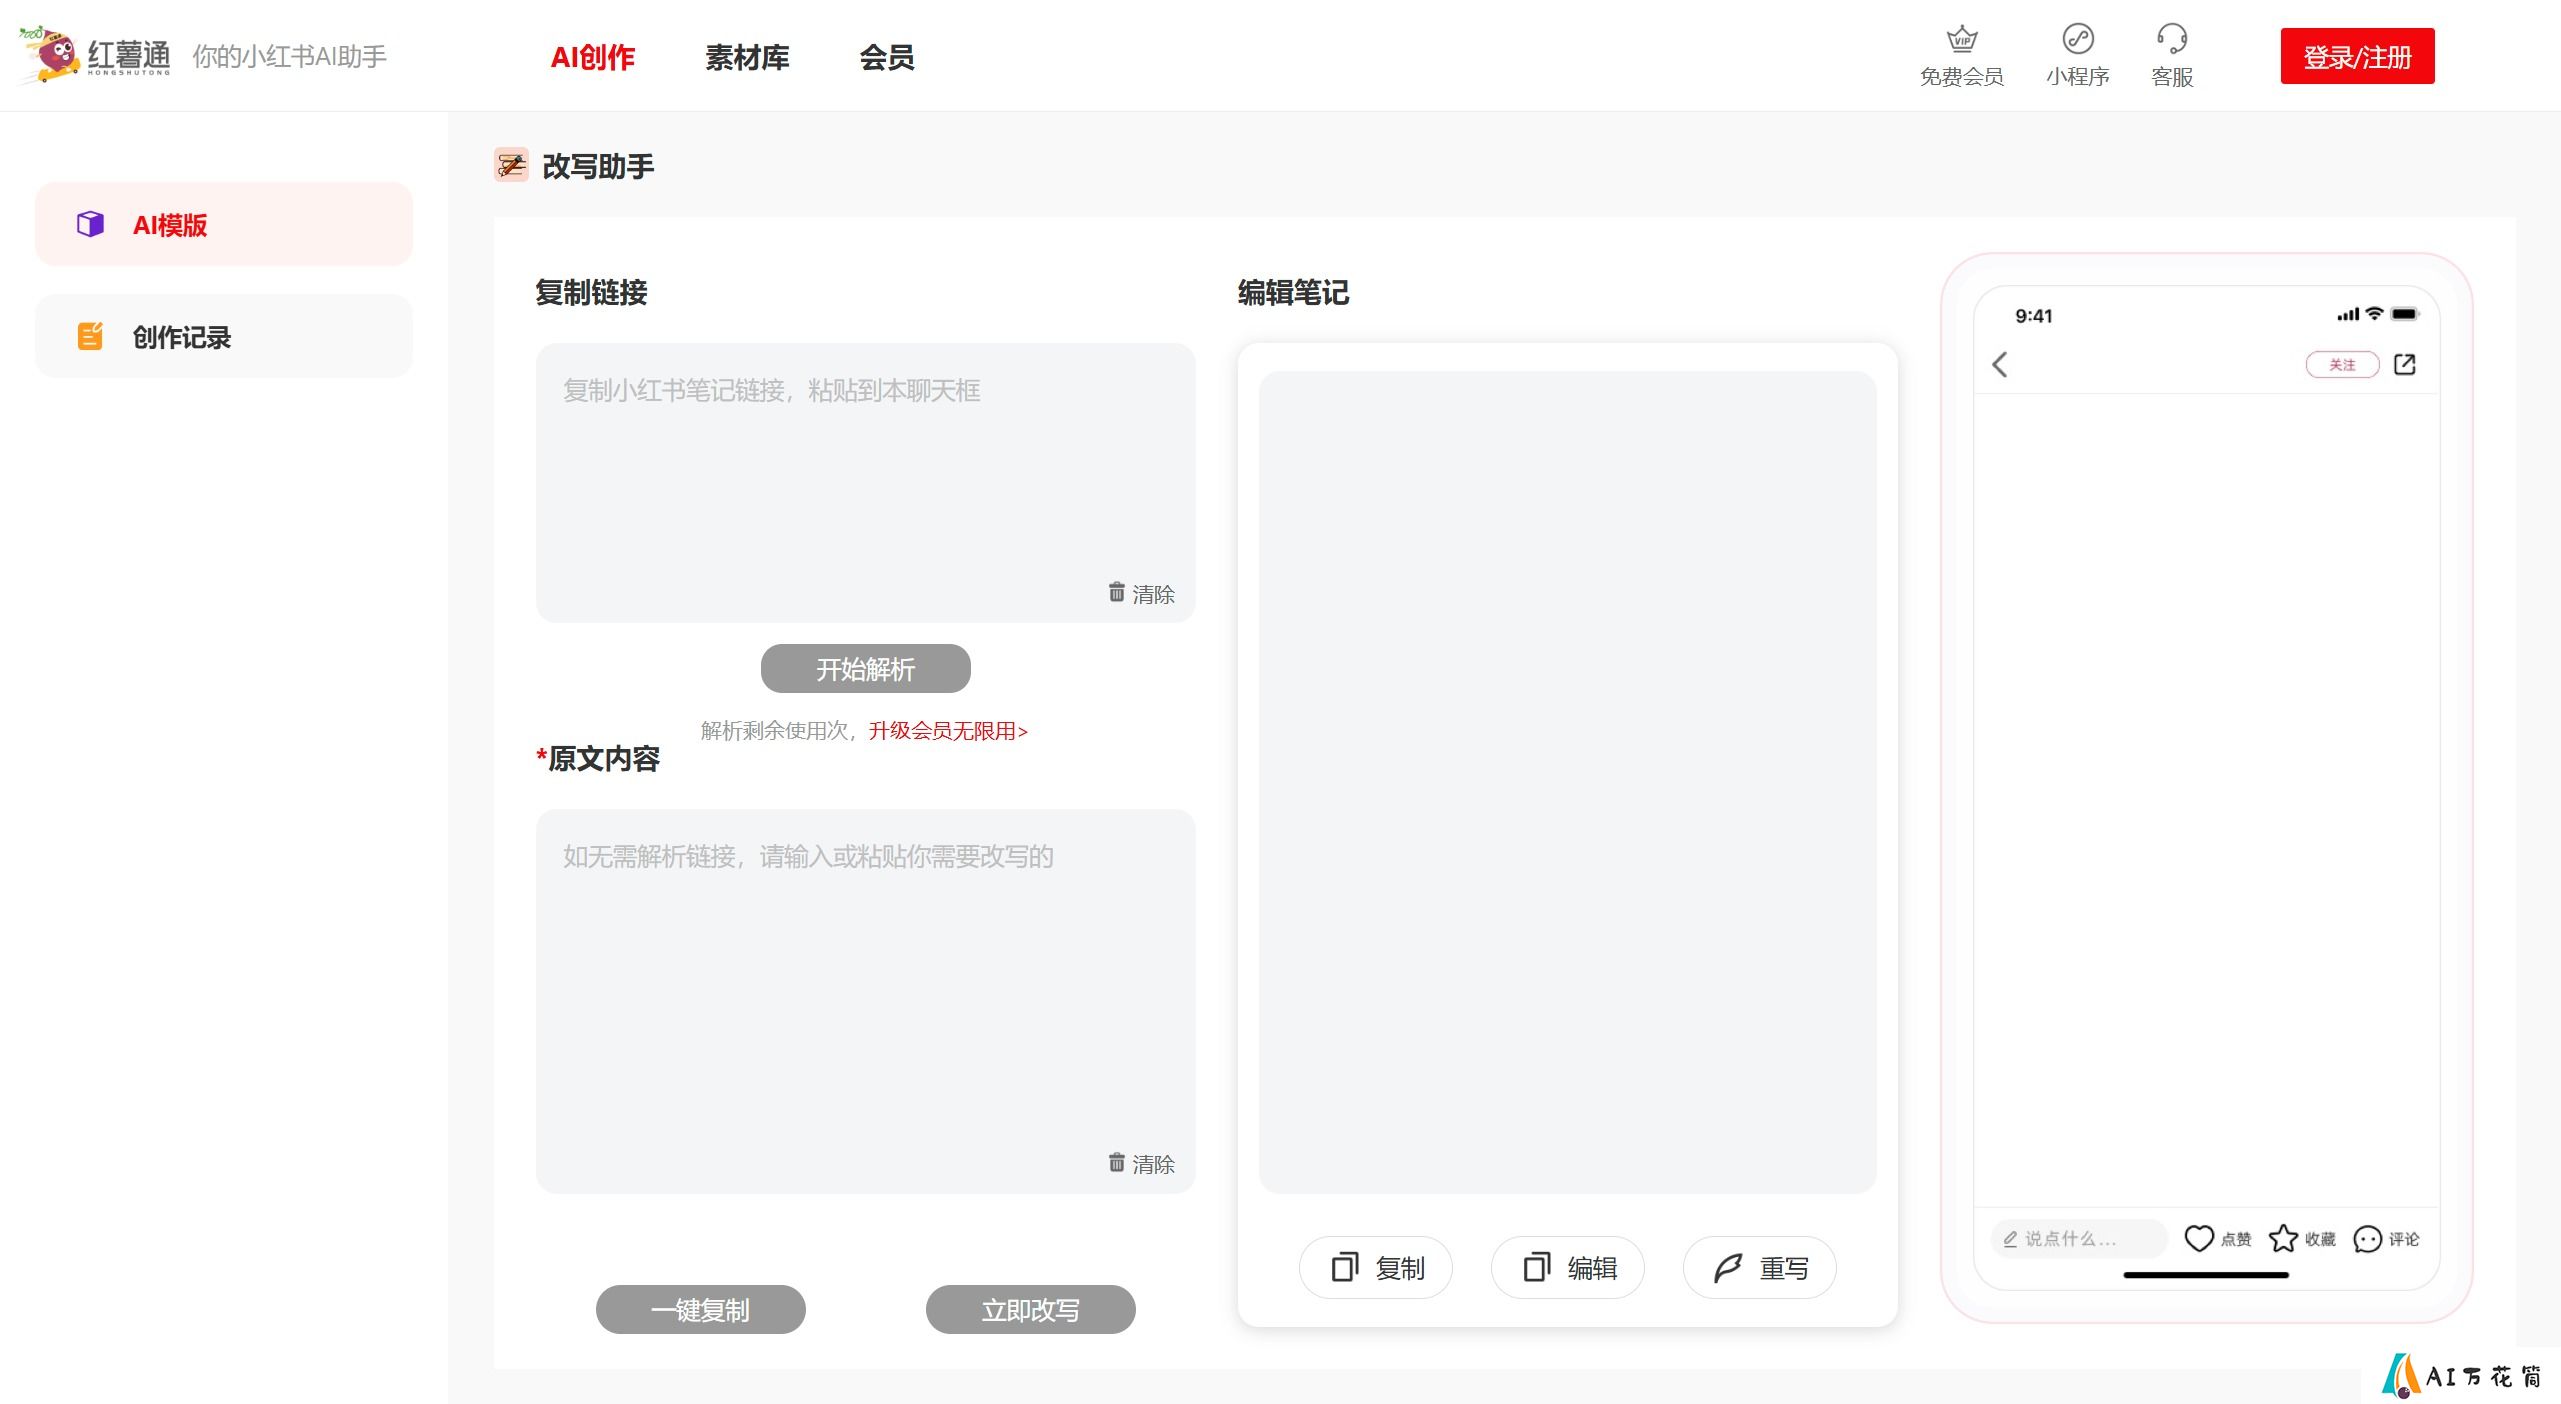This screenshot has width=2561, height=1404.
Task: Click the 编辑 button under 编辑笔记
Action: coord(1568,1267)
